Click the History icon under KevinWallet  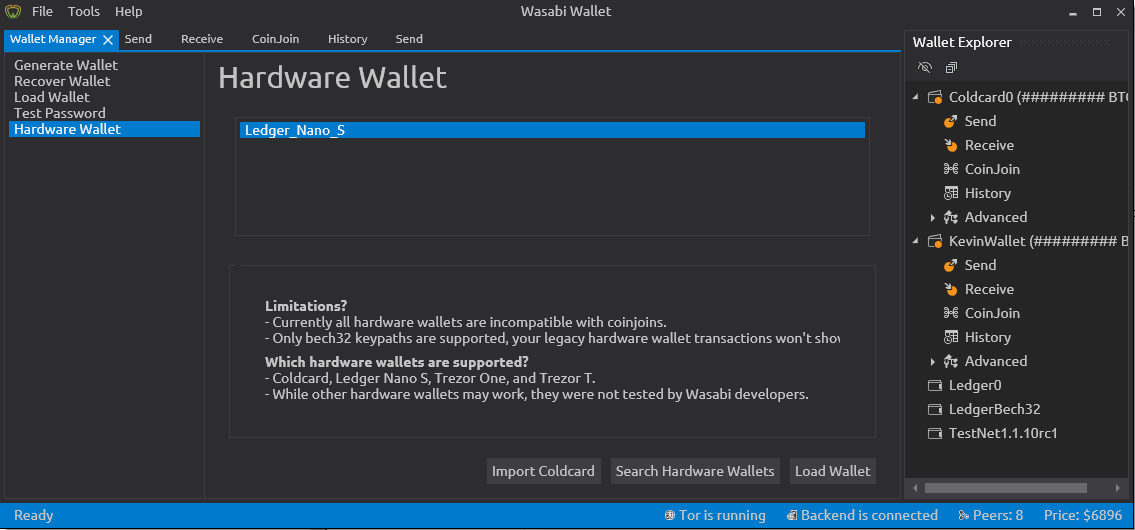(x=951, y=337)
